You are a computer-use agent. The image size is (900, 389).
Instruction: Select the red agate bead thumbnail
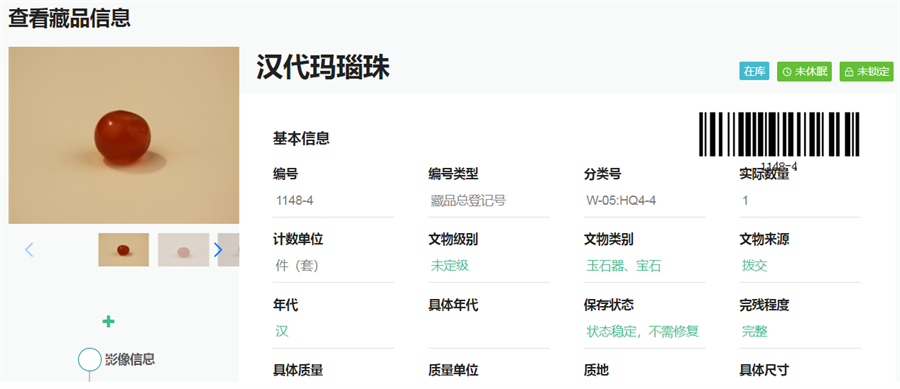123,250
